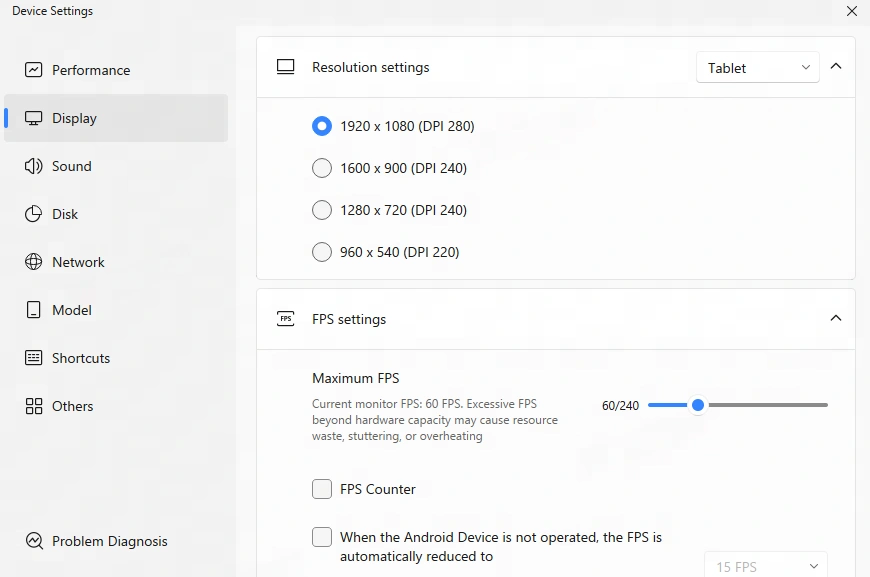Open the Others section grid icon
The height and width of the screenshot is (577, 870).
coord(33,406)
